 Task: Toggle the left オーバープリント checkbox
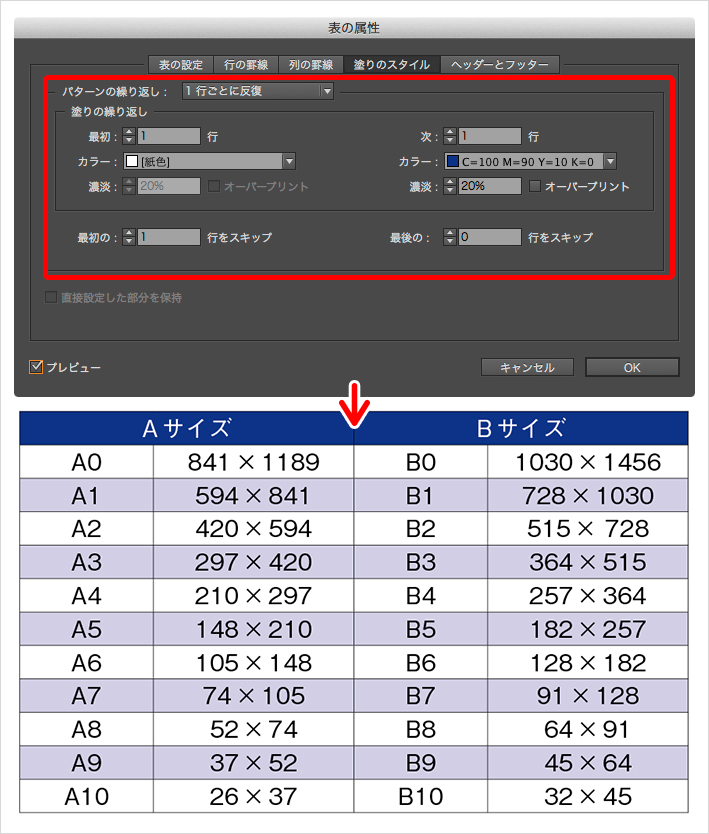214,186
